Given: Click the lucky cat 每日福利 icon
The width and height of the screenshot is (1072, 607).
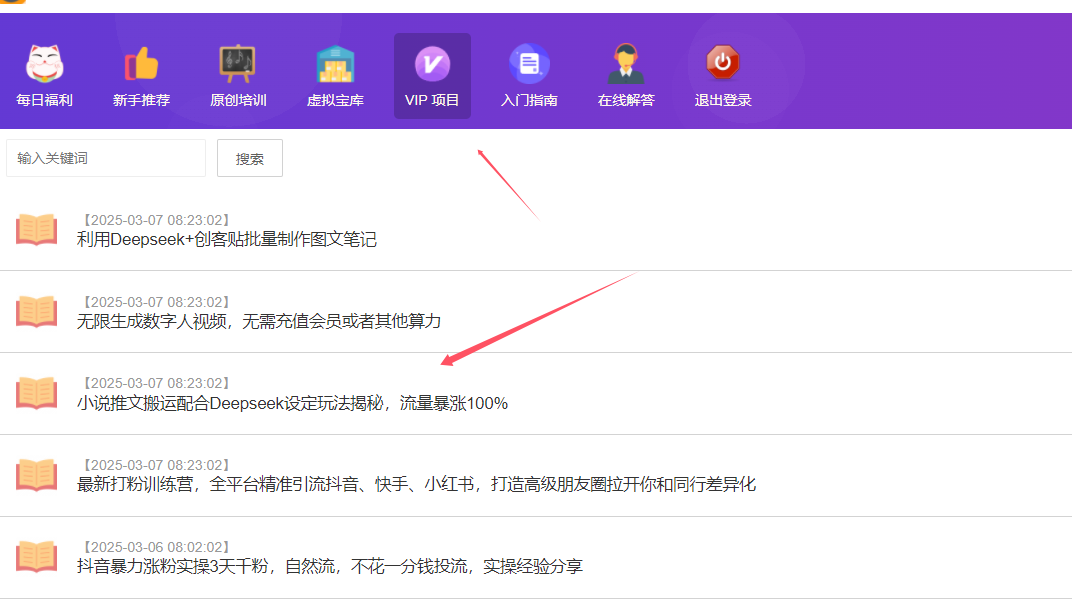Looking at the screenshot, I should [x=44, y=64].
